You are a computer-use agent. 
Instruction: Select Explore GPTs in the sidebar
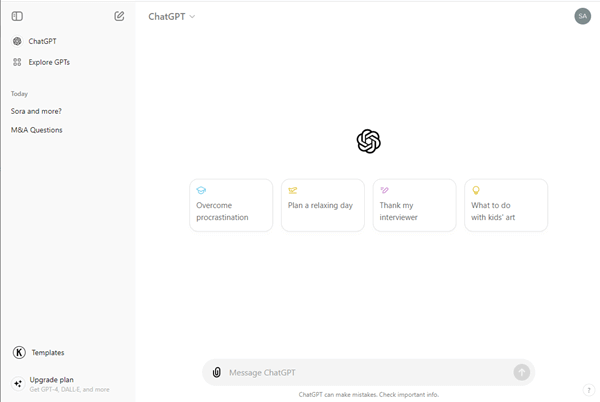pyautogui.click(x=49, y=62)
